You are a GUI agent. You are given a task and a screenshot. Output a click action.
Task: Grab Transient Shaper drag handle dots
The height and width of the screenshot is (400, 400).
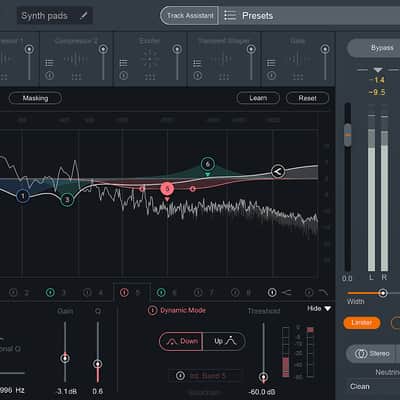coord(224,77)
